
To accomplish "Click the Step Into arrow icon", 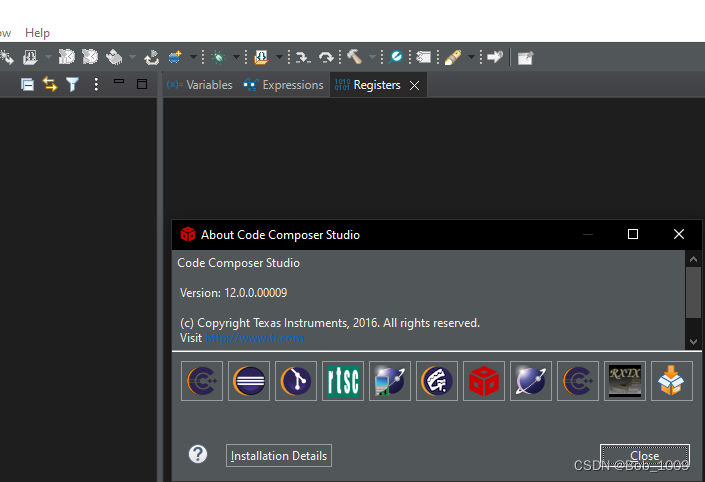I will [303, 57].
